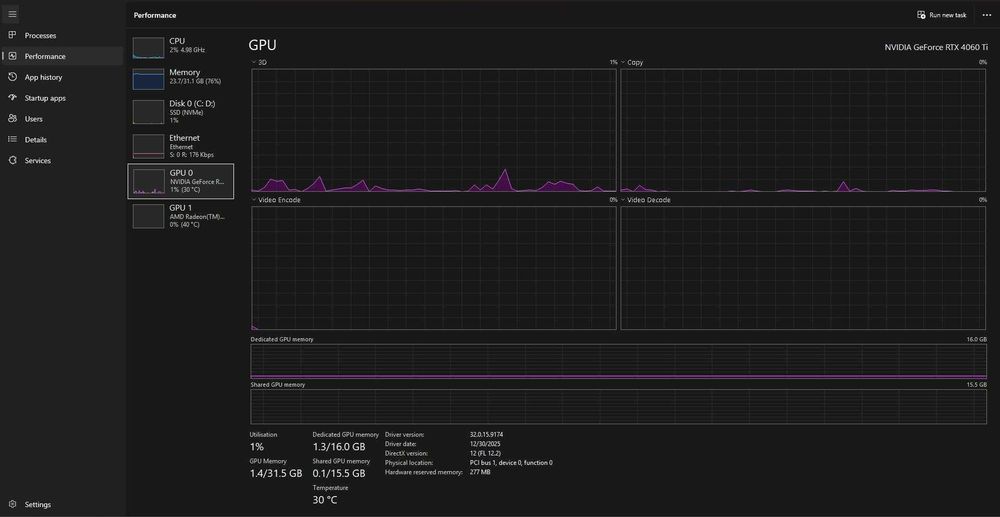
Task: Open the Video Encode graph dropdown
Action: 254,200
